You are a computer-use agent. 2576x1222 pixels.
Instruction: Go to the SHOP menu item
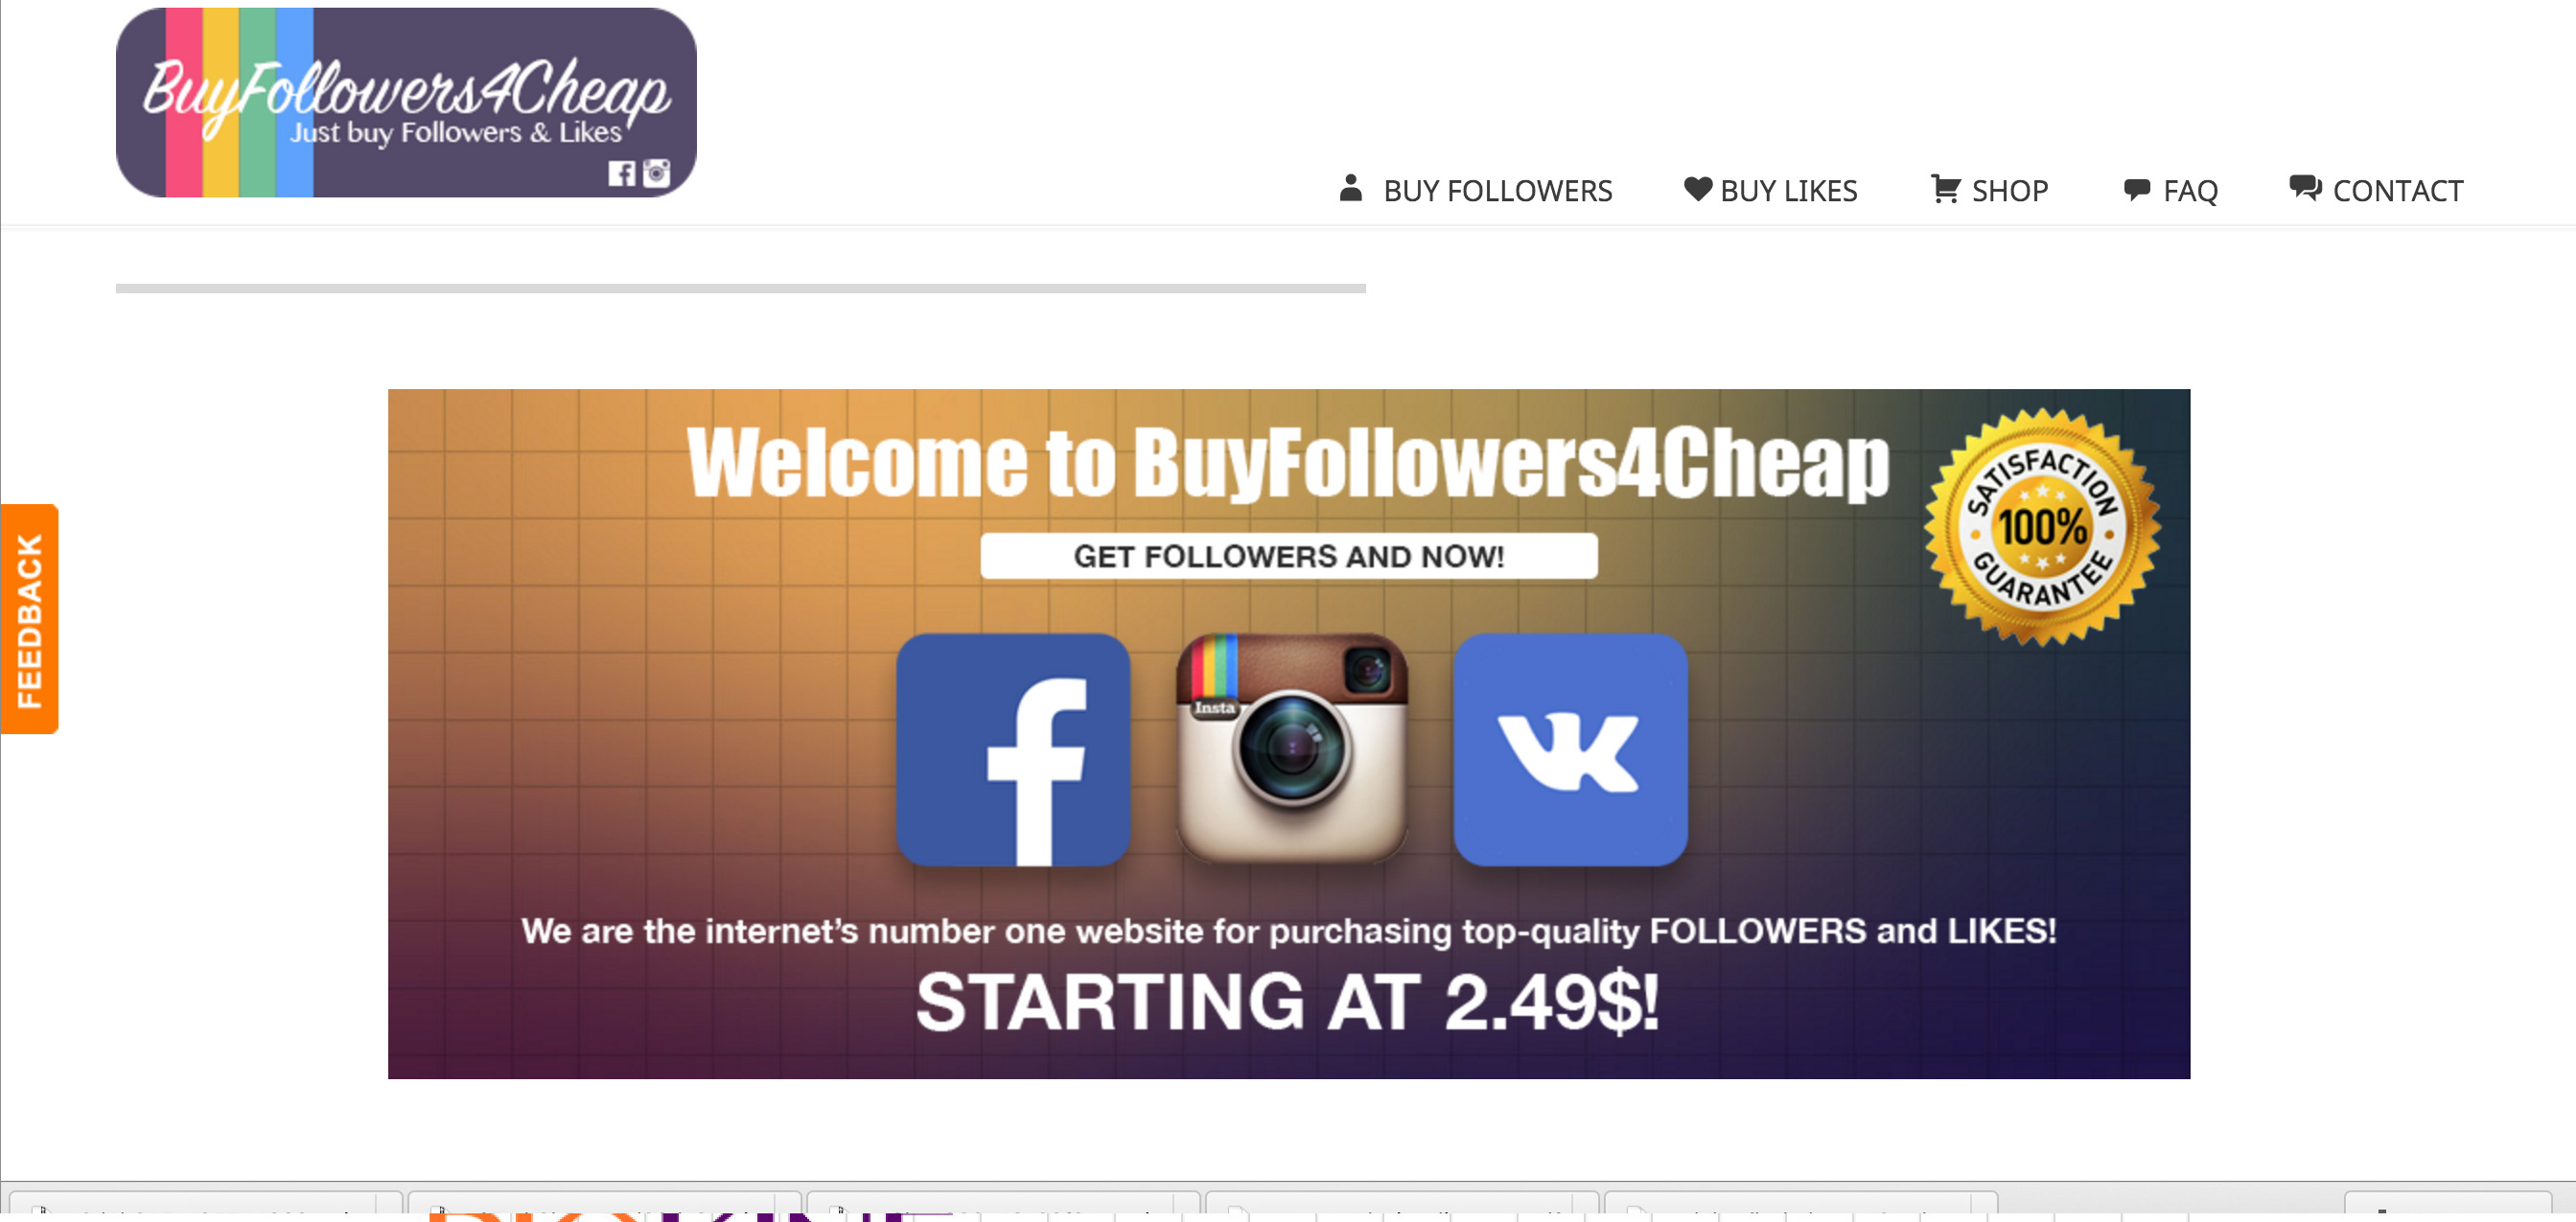click(2009, 190)
